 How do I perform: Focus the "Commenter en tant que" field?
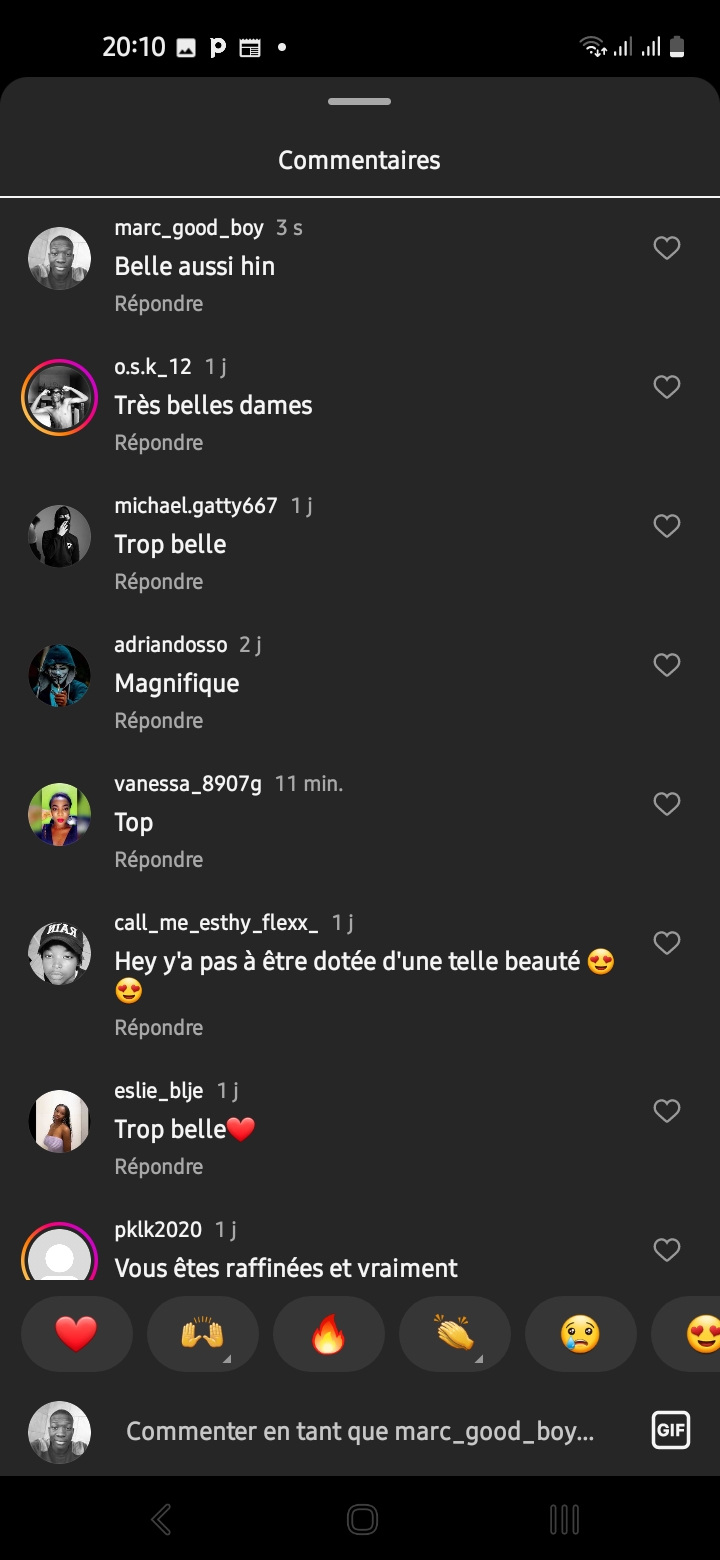360,1431
